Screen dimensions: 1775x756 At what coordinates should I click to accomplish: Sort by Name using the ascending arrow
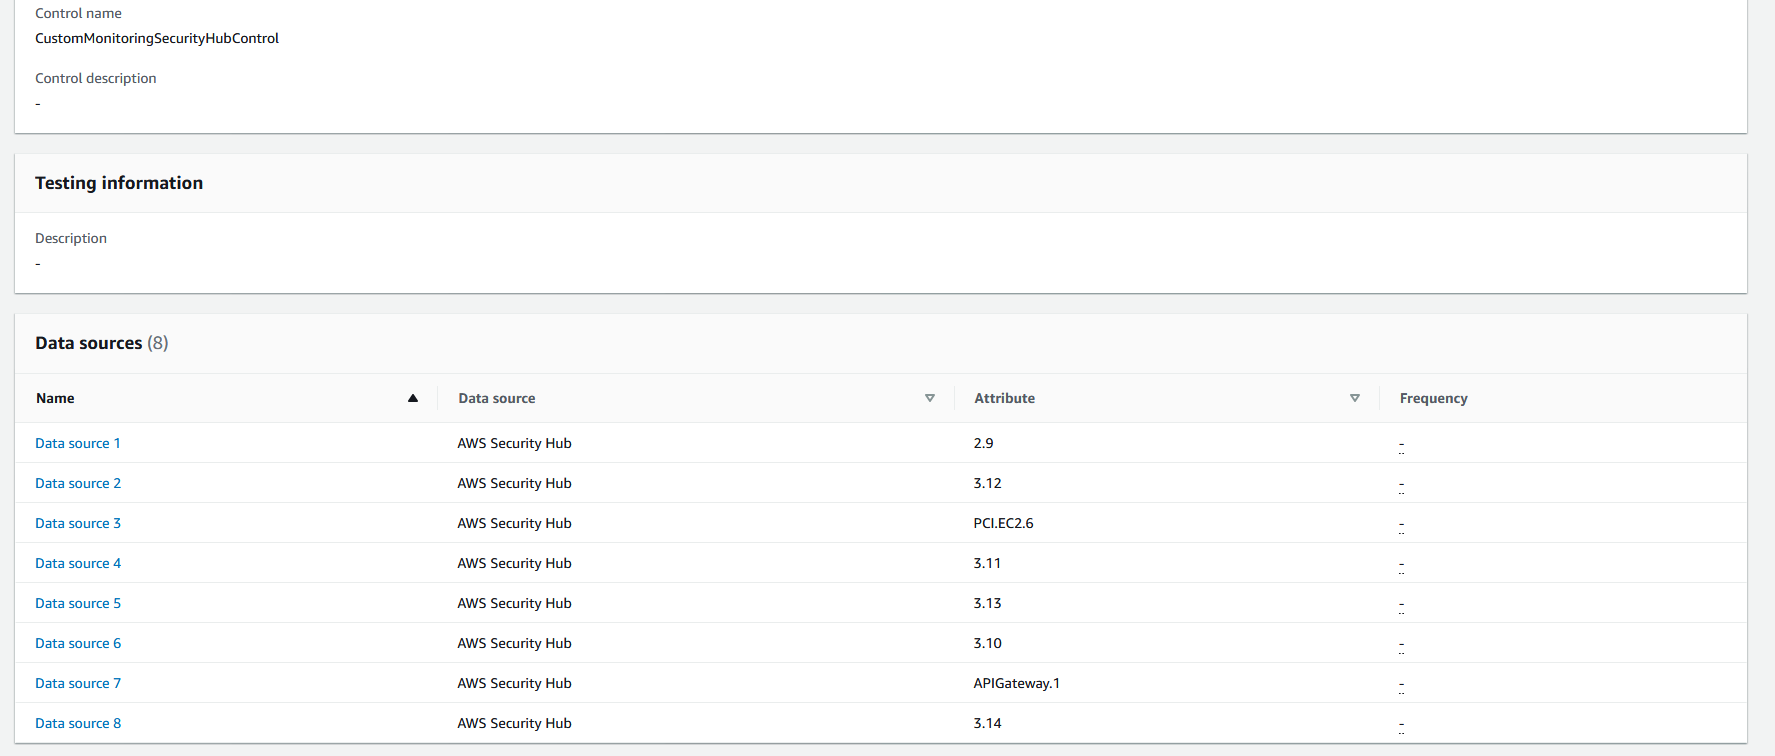(413, 398)
